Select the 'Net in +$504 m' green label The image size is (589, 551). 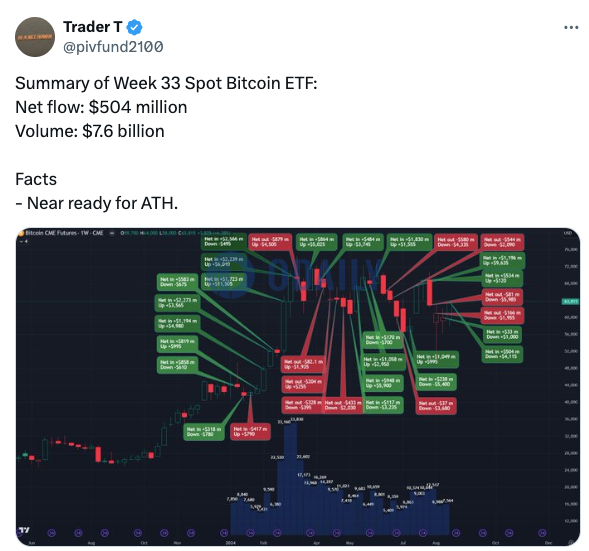(502, 354)
